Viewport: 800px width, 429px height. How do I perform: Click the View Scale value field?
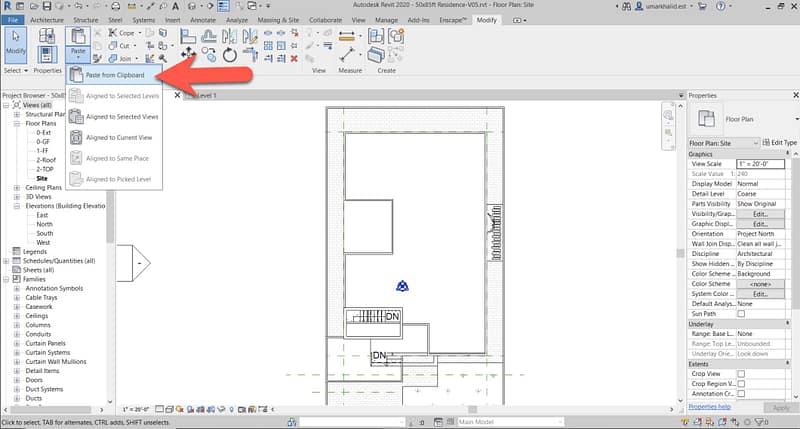point(765,163)
